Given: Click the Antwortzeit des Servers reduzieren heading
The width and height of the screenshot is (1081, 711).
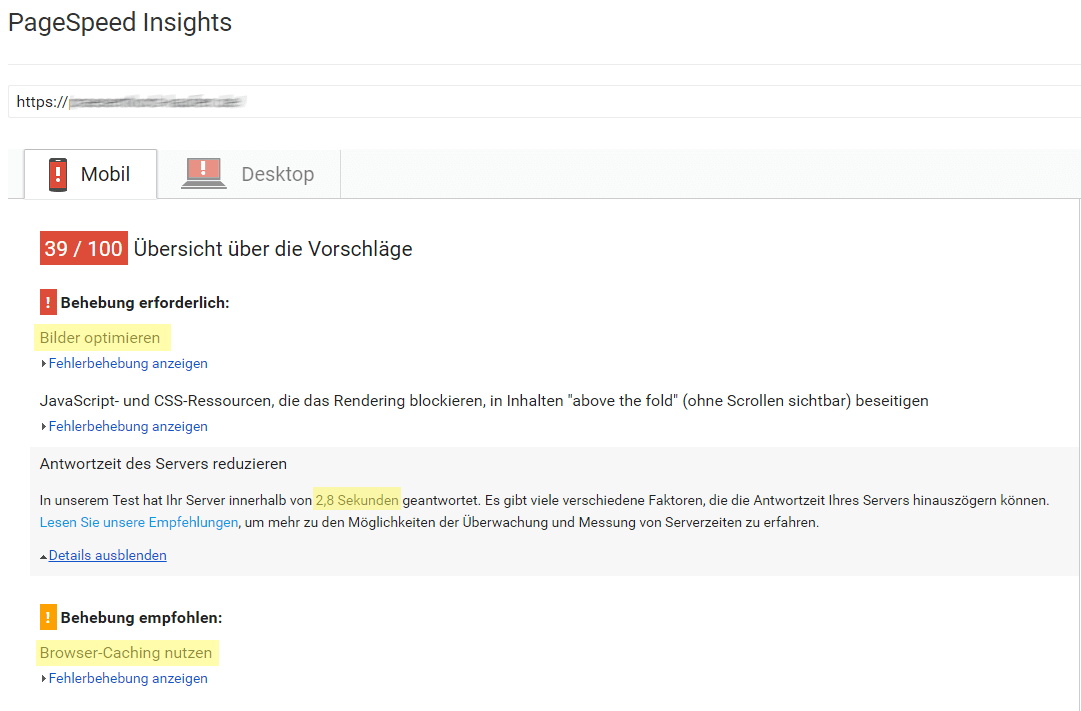Looking at the screenshot, I should 163,464.
